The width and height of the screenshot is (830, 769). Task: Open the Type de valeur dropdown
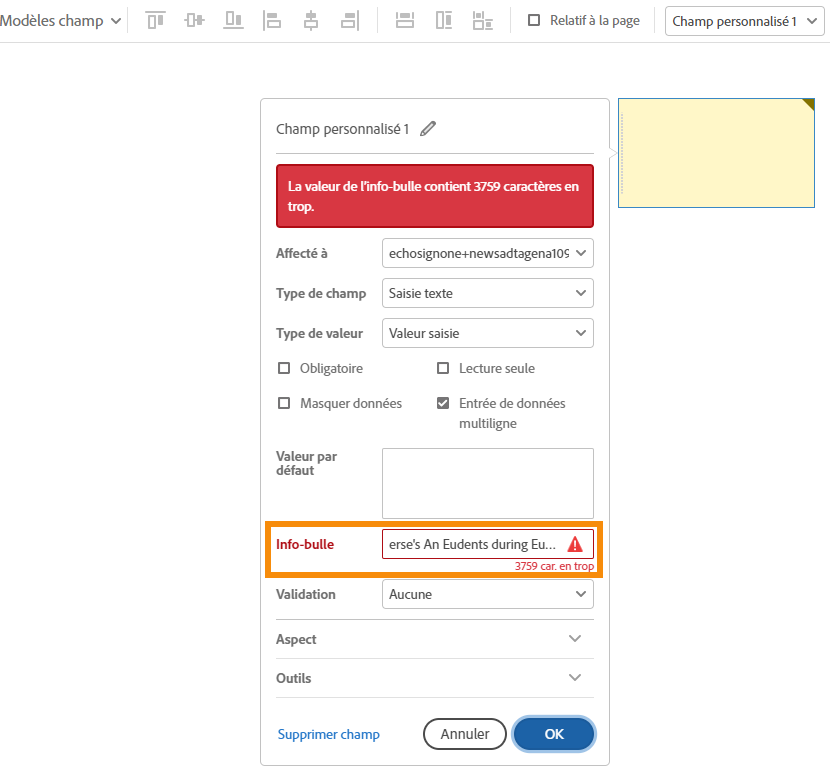tap(488, 333)
